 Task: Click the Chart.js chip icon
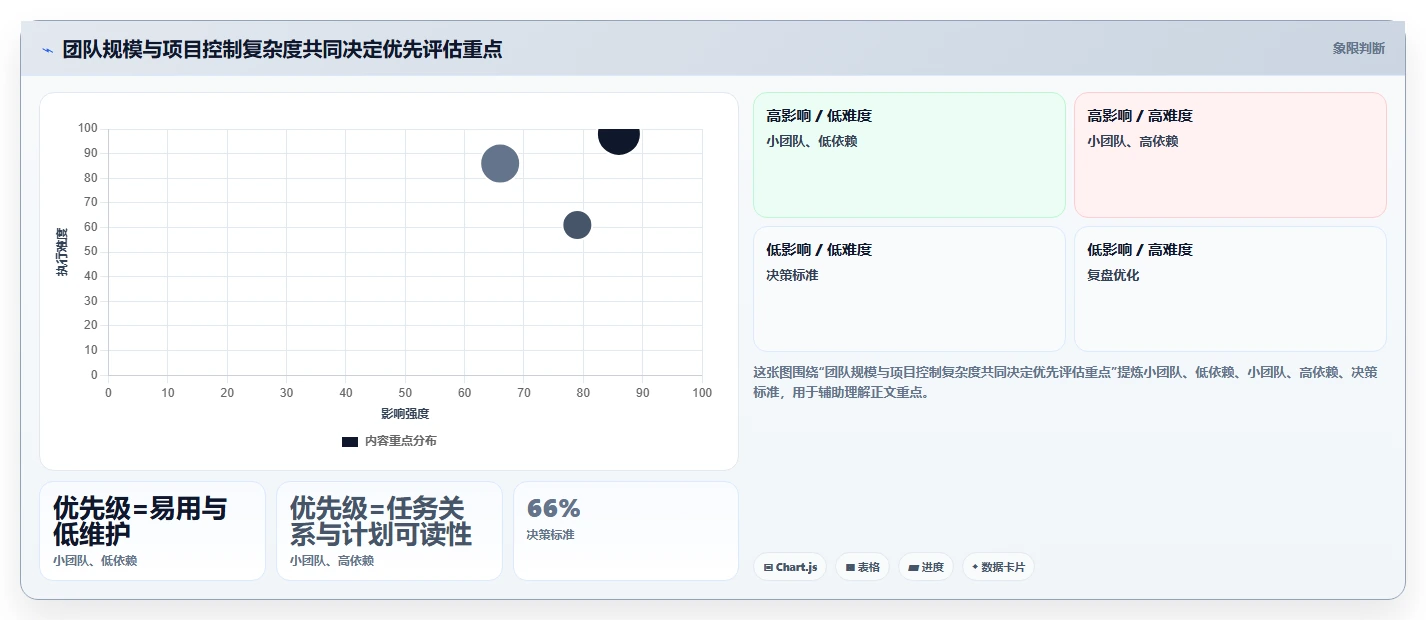tap(768, 567)
